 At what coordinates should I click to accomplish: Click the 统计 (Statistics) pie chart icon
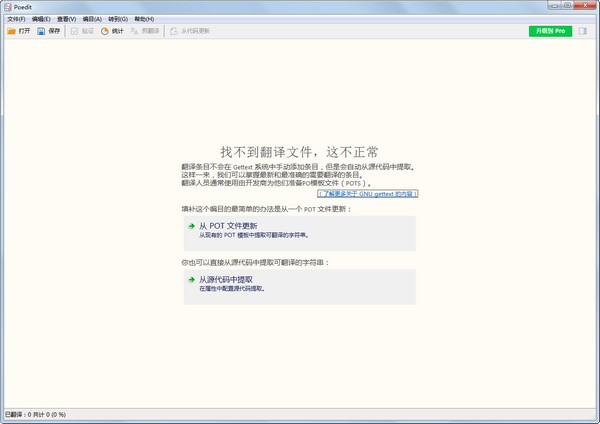point(104,31)
